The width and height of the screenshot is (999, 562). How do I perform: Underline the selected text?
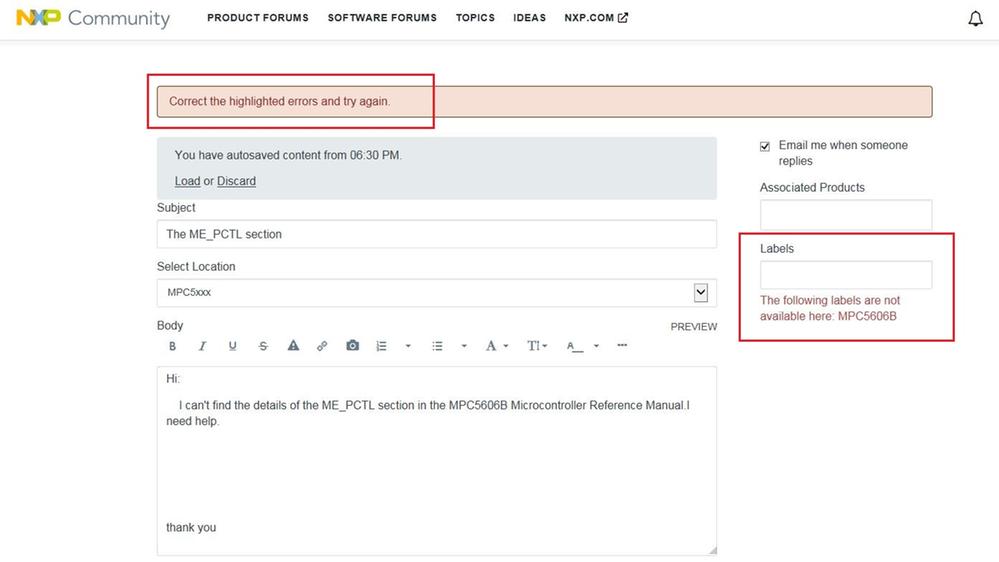click(x=233, y=346)
